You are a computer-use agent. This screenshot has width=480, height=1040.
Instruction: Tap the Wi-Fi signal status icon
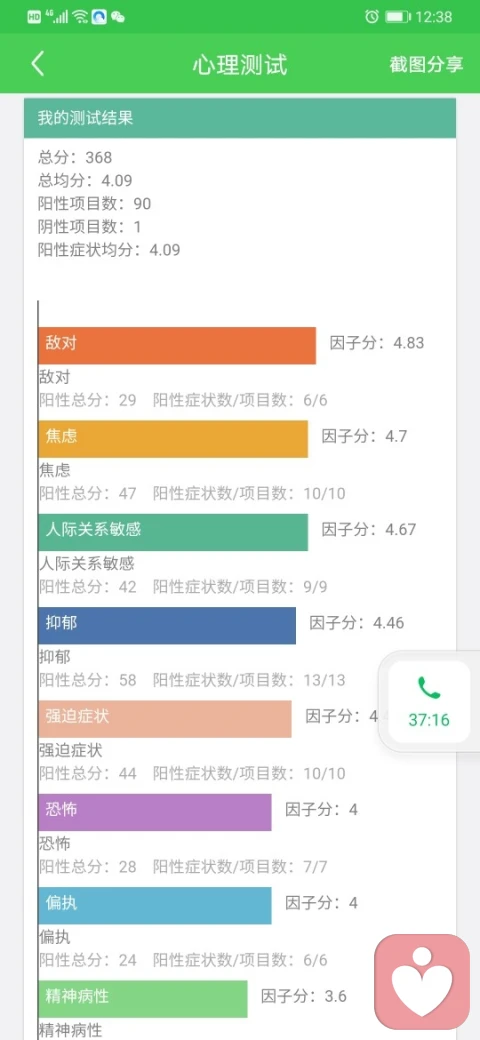coord(80,17)
